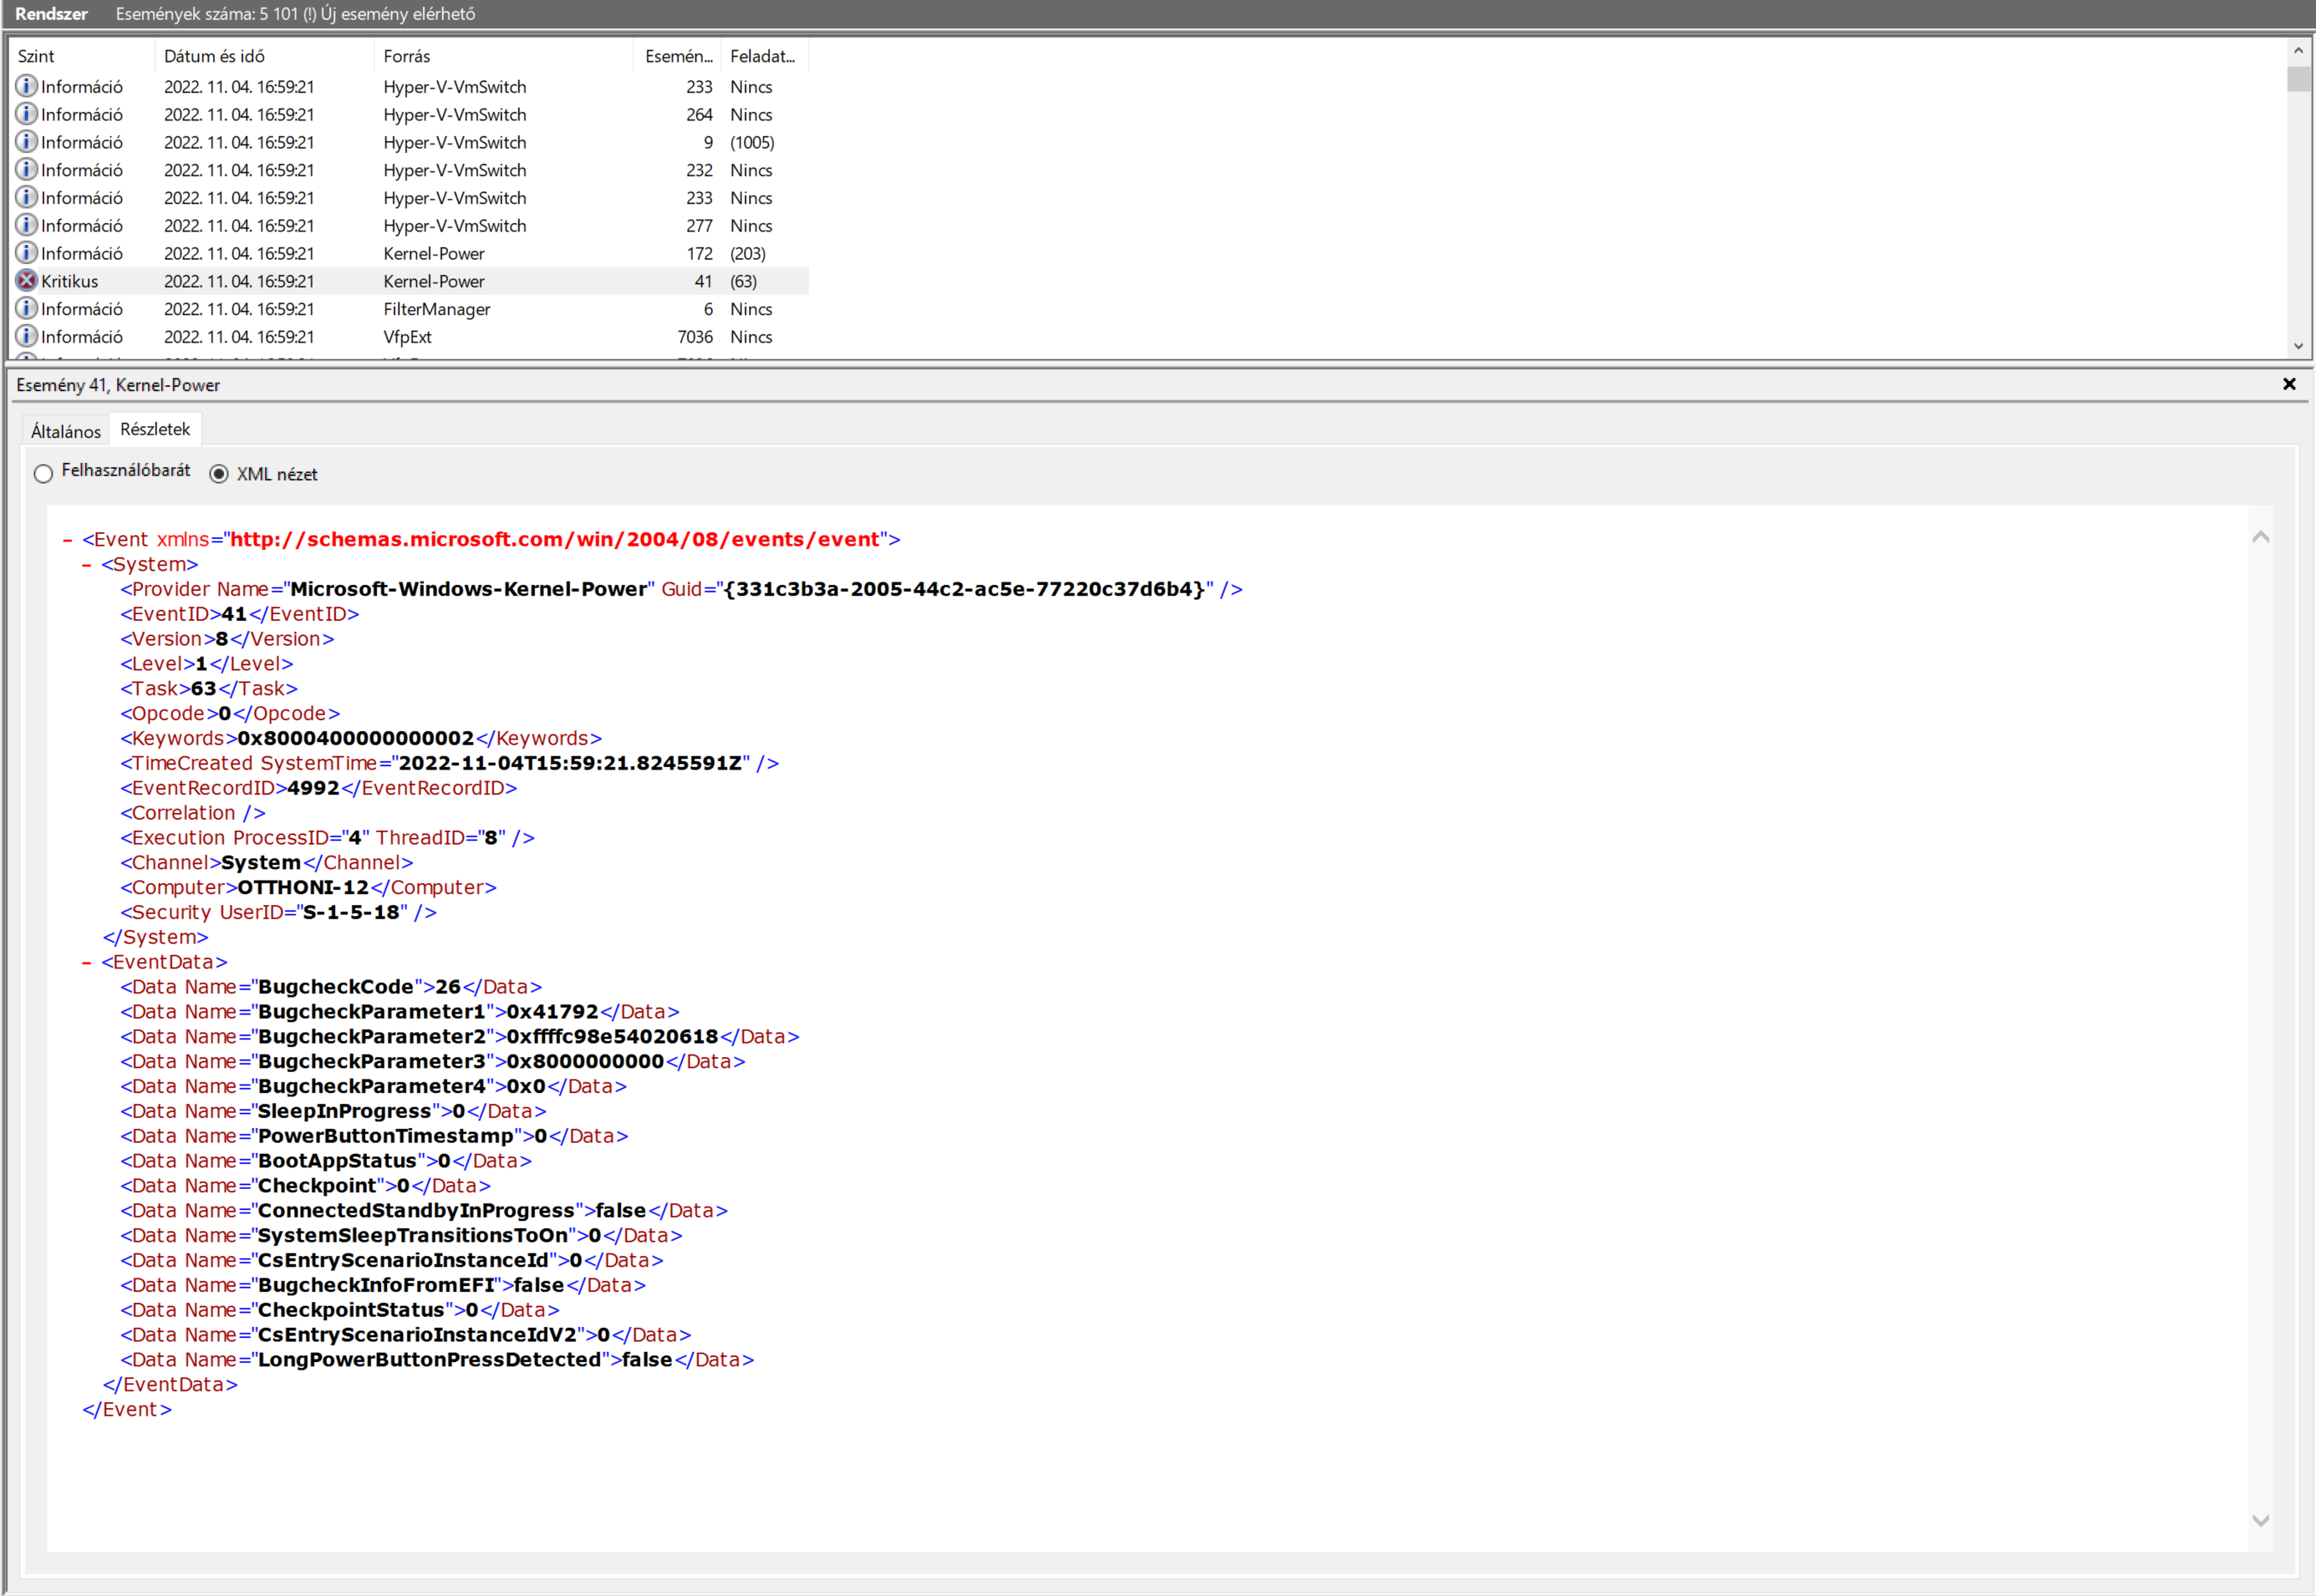
Task: Click info icon of Kernel-Power 172 row
Action: tap(27, 253)
